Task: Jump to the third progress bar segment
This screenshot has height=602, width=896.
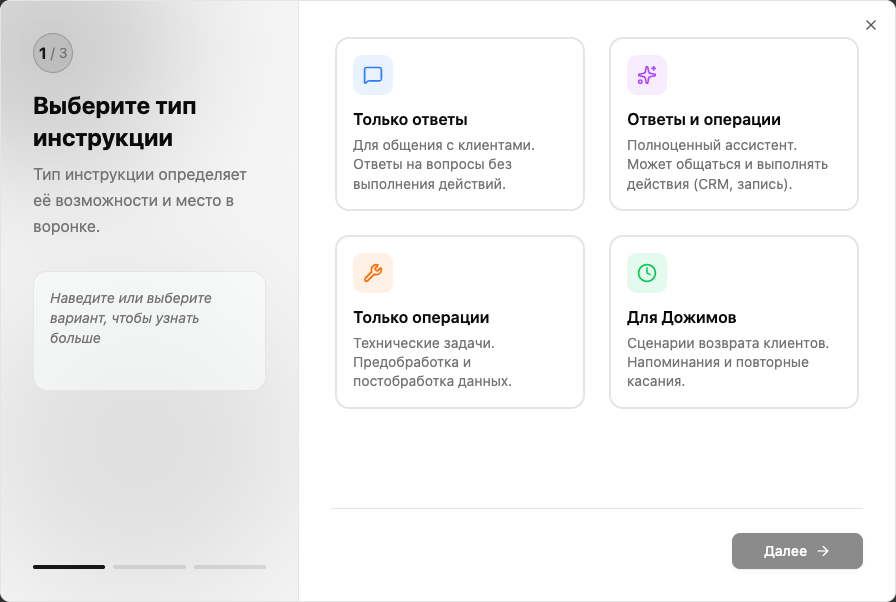Action: click(x=230, y=567)
